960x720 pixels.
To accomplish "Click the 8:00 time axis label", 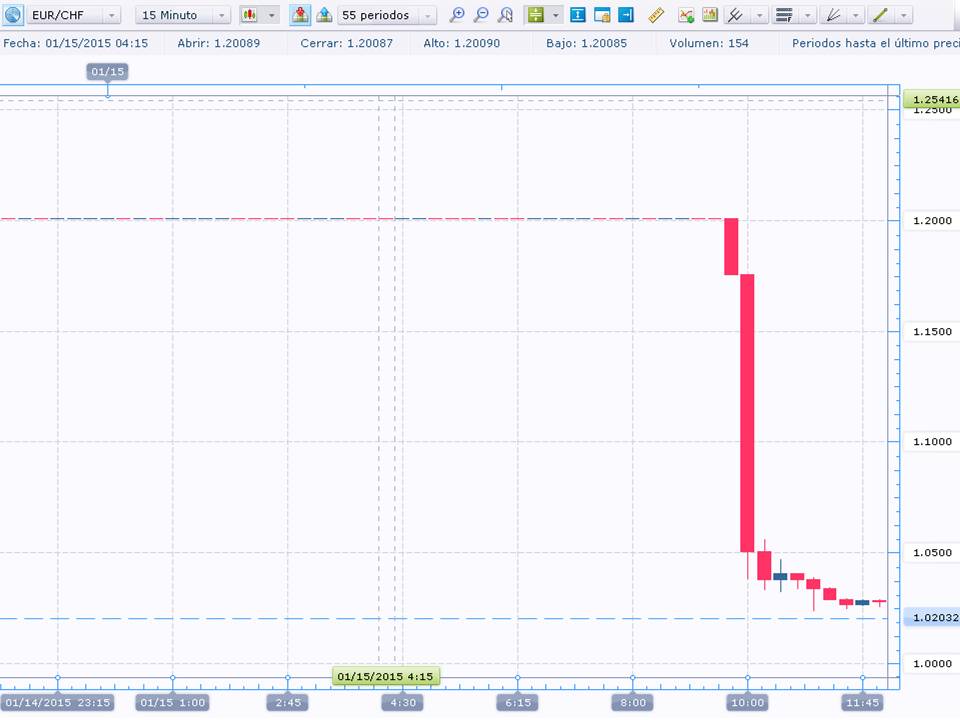I will (x=632, y=702).
